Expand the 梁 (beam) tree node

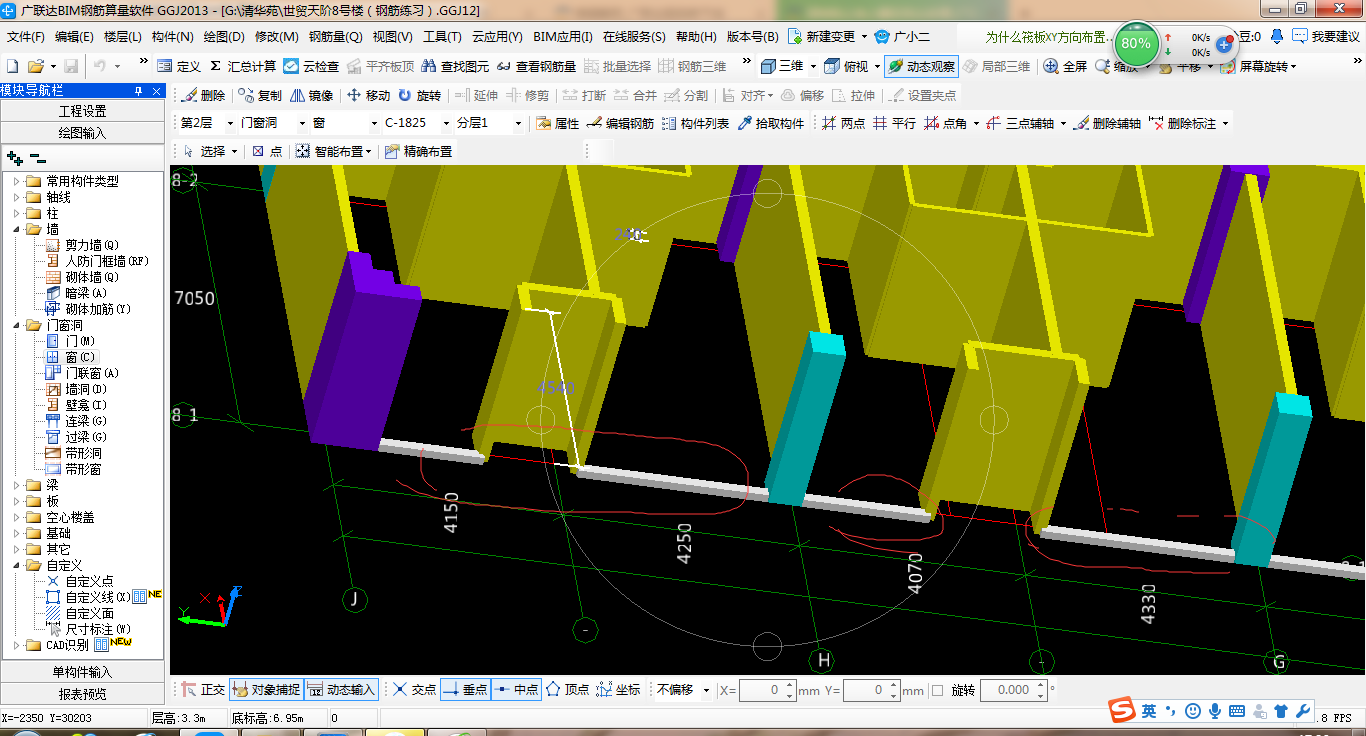point(17,485)
